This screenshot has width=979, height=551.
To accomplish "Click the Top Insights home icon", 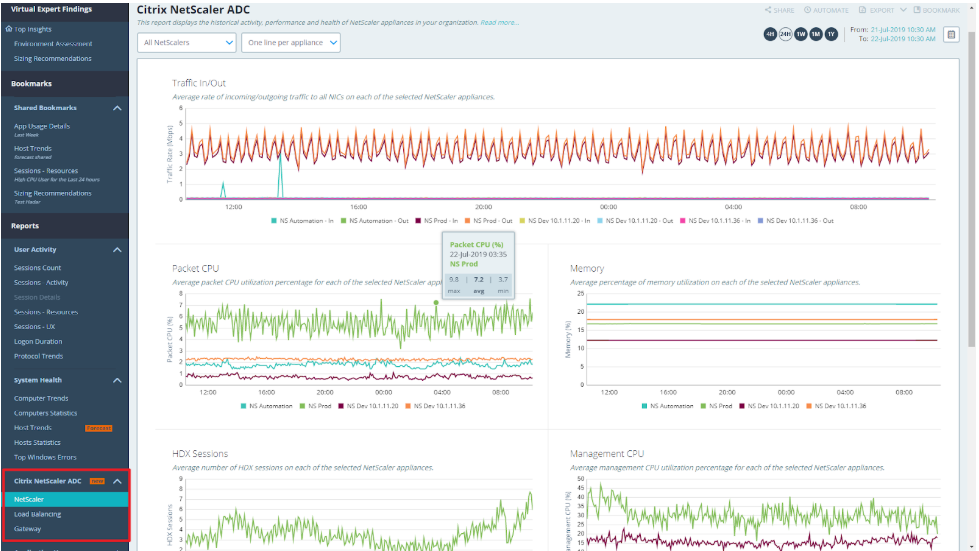I will coord(9,29).
